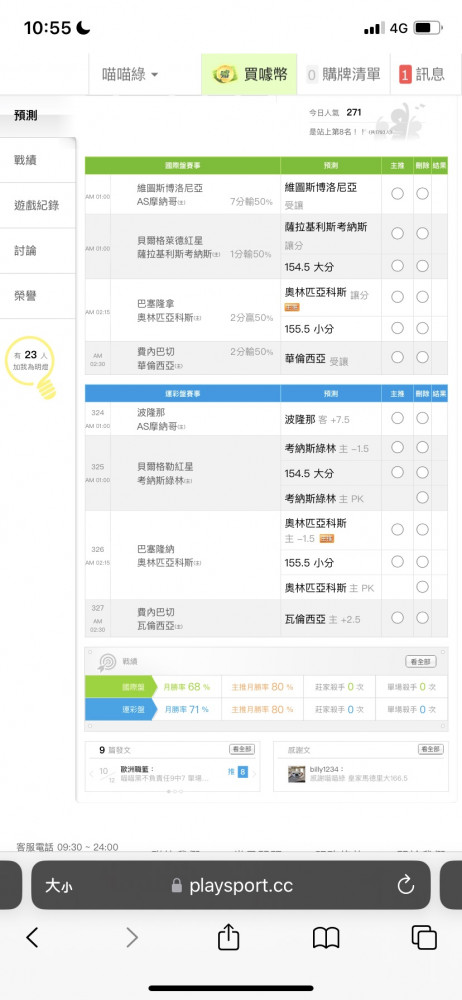
Task: Tap the Safari back arrow
Action: point(33,937)
